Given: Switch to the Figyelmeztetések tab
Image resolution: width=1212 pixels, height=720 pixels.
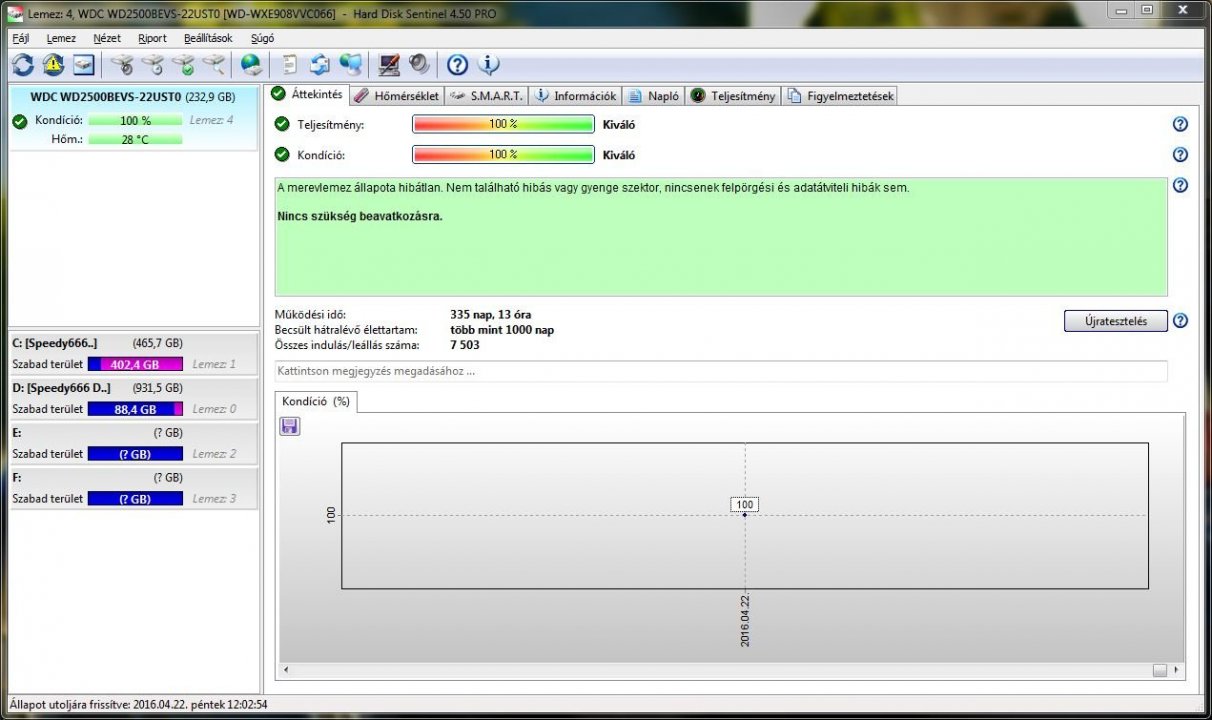Looking at the screenshot, I should tap(840, 96).
